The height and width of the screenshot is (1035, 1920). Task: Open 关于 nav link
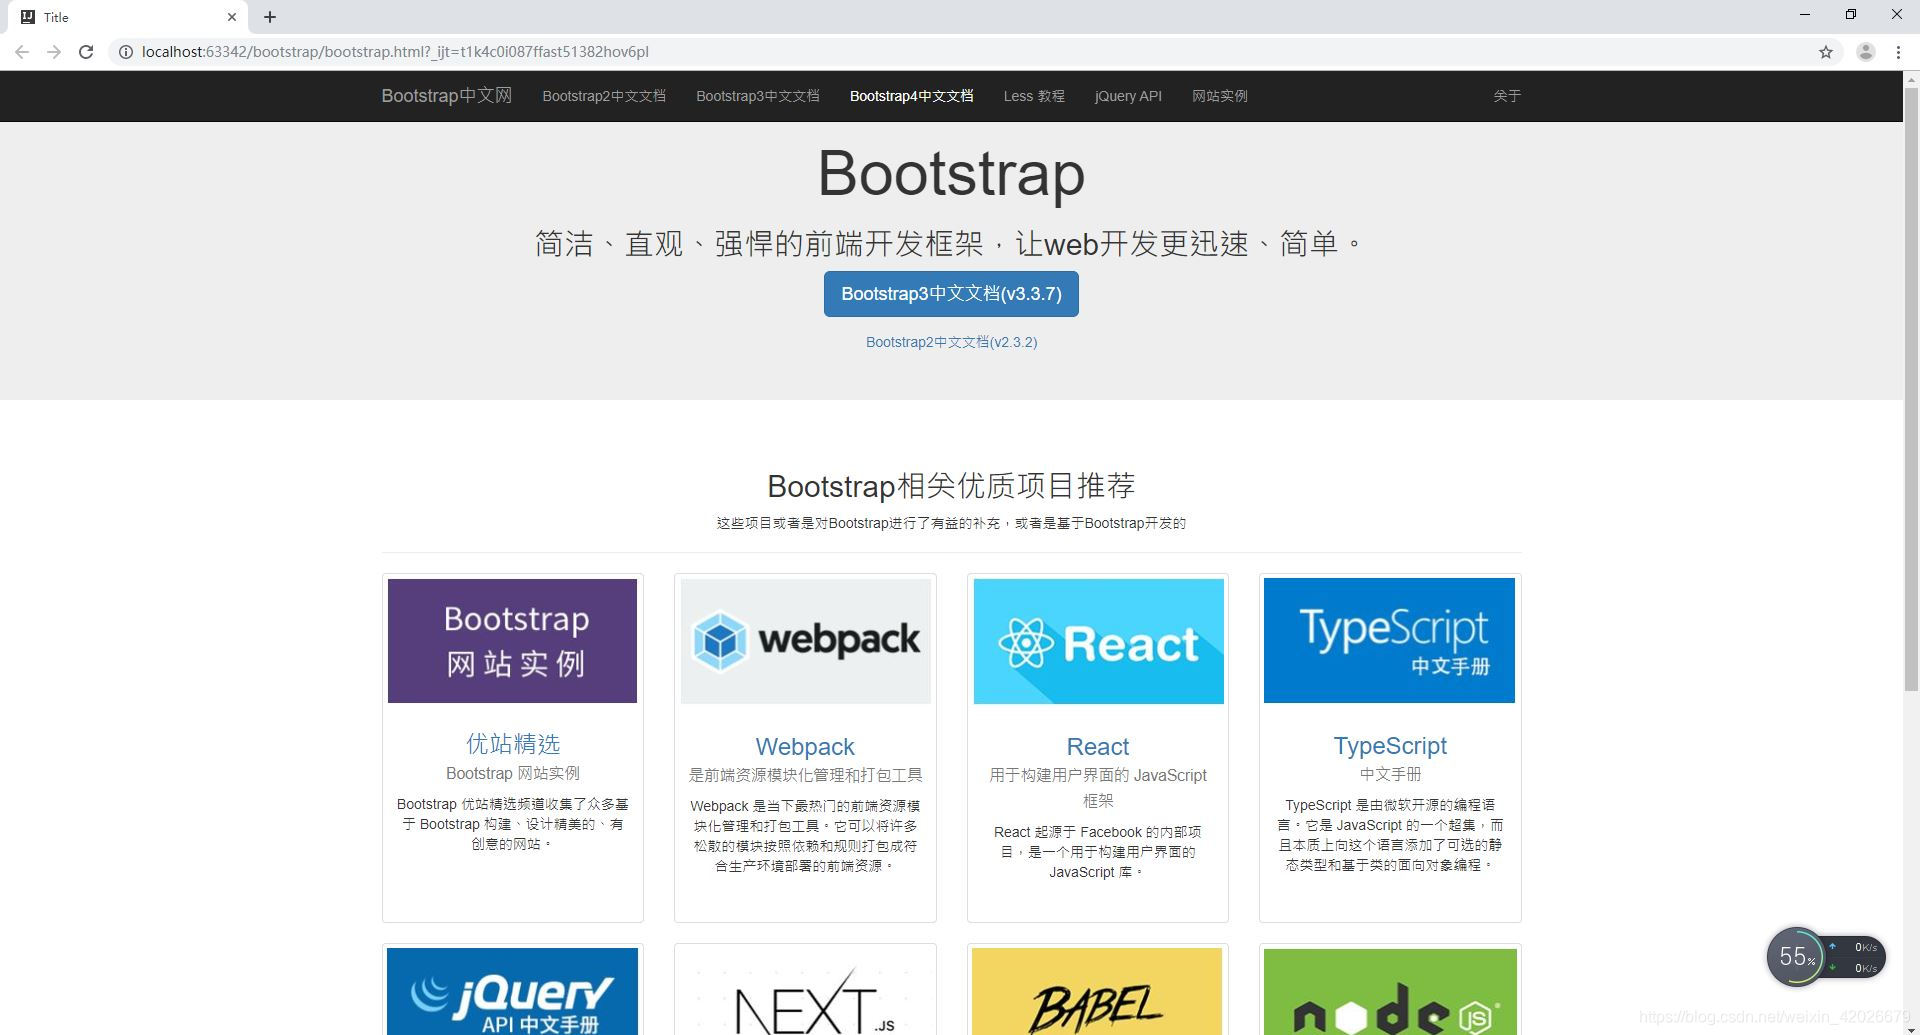pos(1507,96)
